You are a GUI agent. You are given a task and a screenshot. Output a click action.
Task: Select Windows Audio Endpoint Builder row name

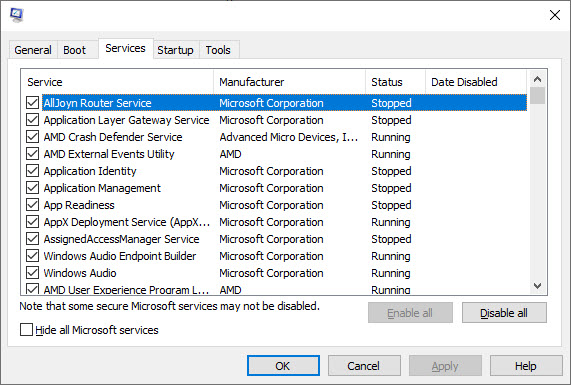120,256
